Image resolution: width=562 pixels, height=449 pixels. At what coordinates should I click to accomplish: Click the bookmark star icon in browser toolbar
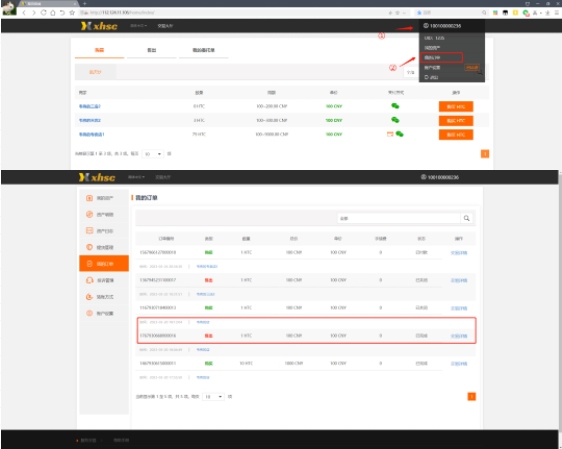tap(72, 13)
